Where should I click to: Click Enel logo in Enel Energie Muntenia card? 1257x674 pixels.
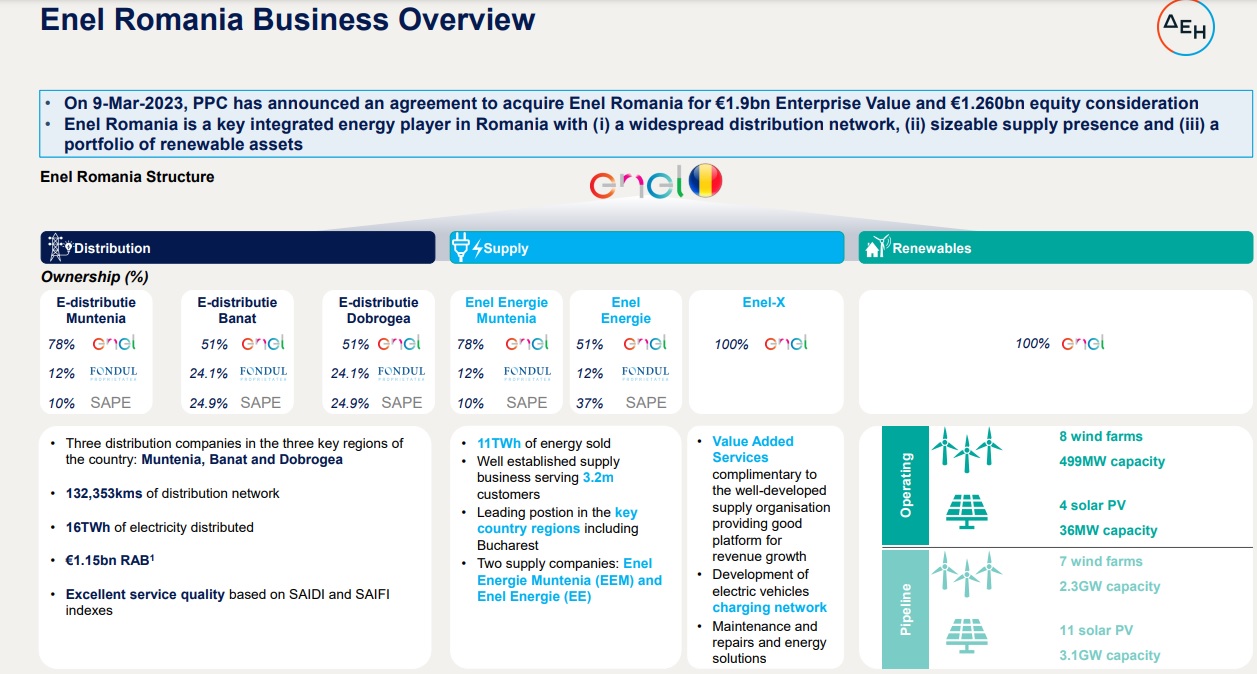click(527, 343)
